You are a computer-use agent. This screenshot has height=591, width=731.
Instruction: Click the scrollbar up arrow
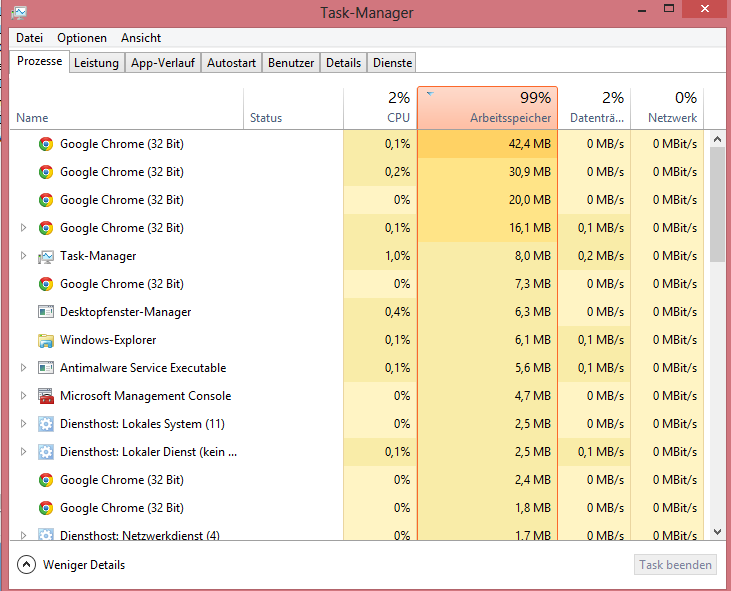(x=717, y=139)
